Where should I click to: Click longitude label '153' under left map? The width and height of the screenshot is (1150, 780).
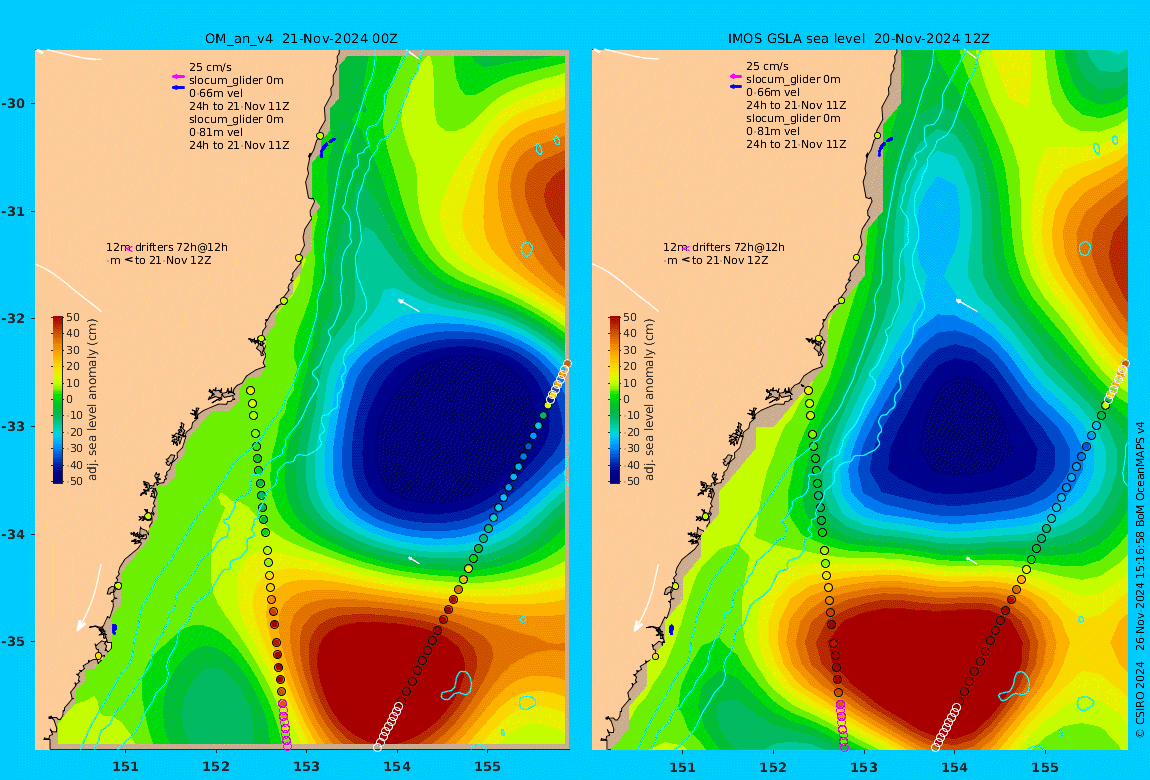pyautogui.click(x=307, y=767)
